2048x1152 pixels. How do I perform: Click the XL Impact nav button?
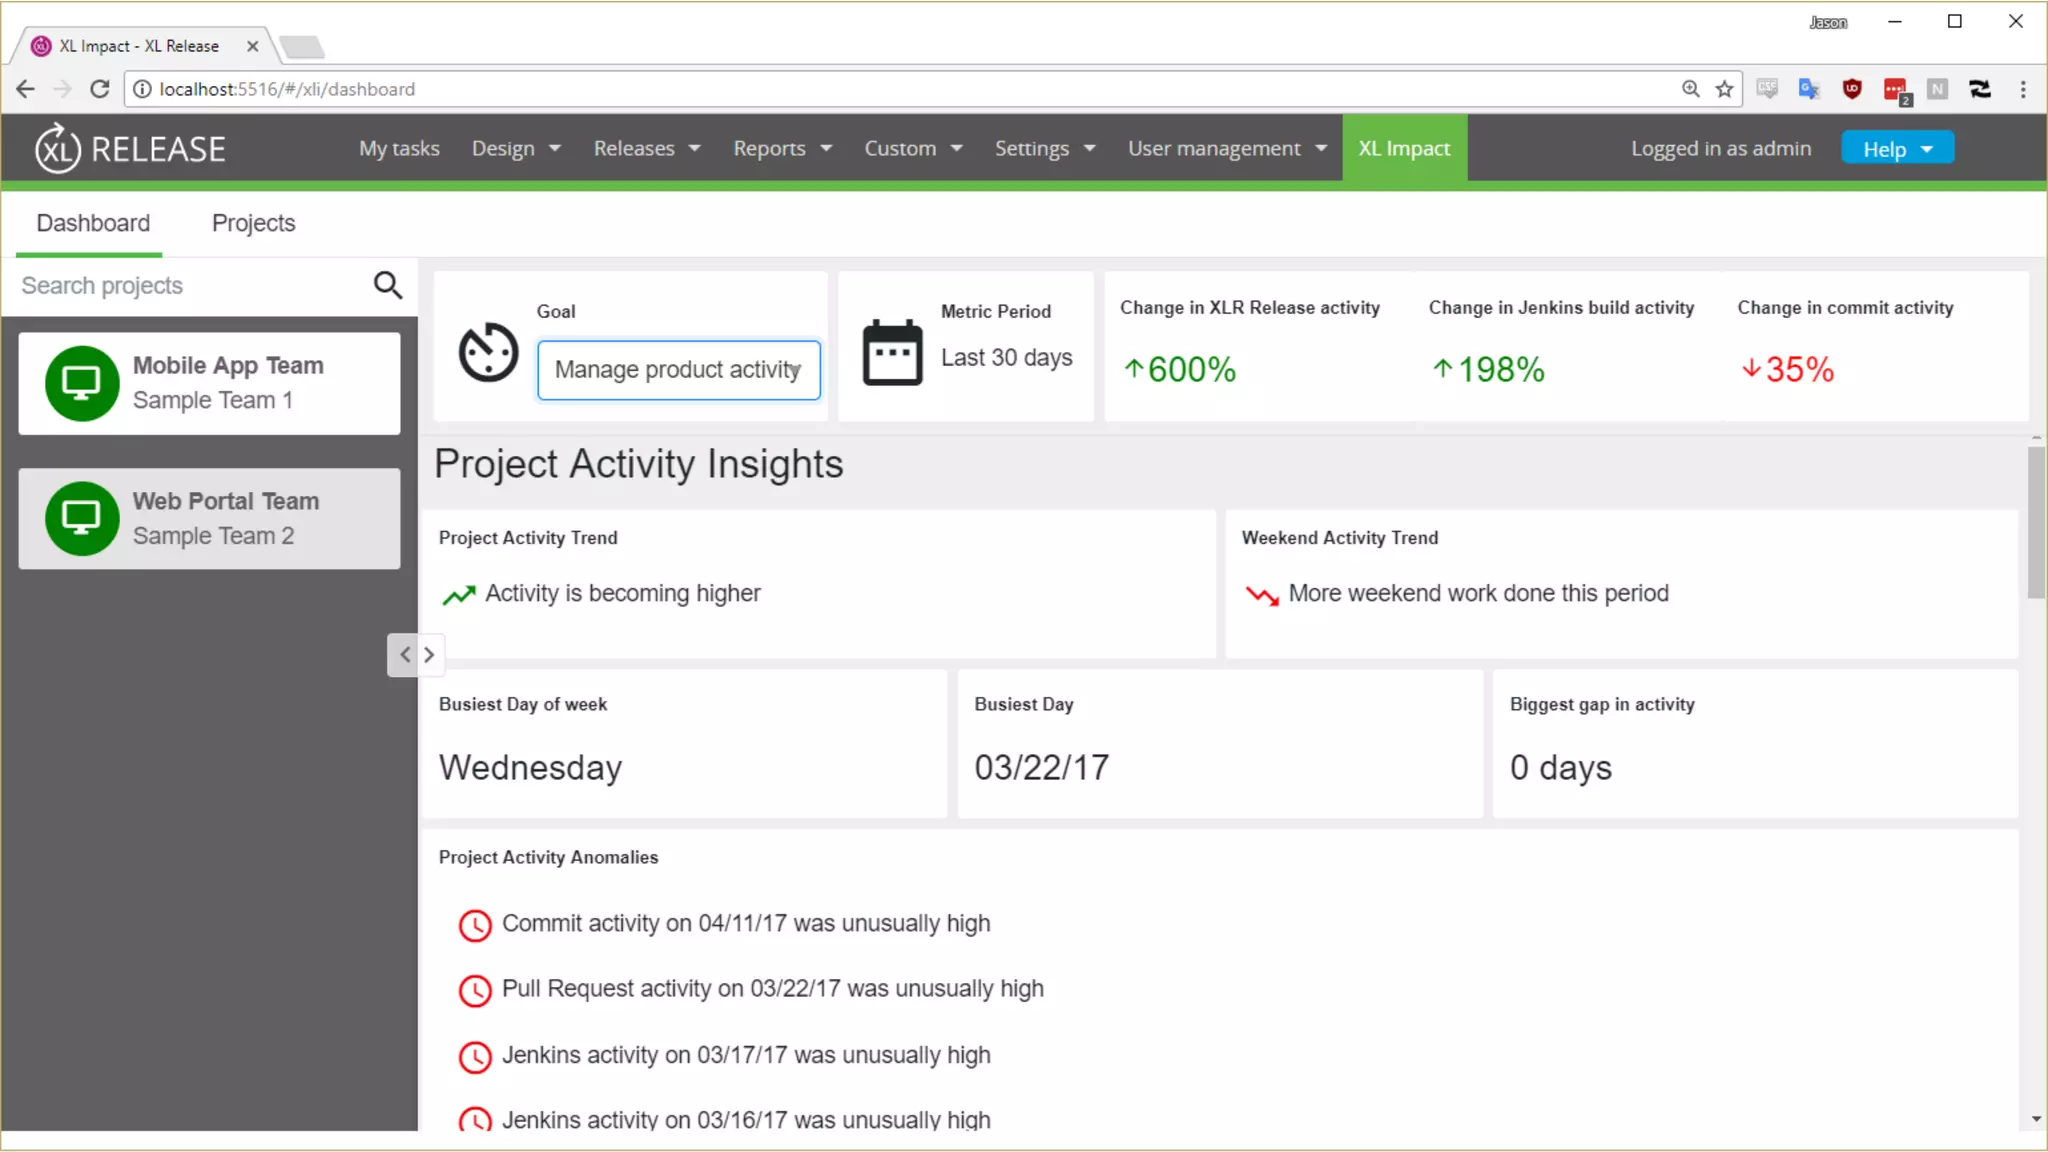tap(1404, 149)
